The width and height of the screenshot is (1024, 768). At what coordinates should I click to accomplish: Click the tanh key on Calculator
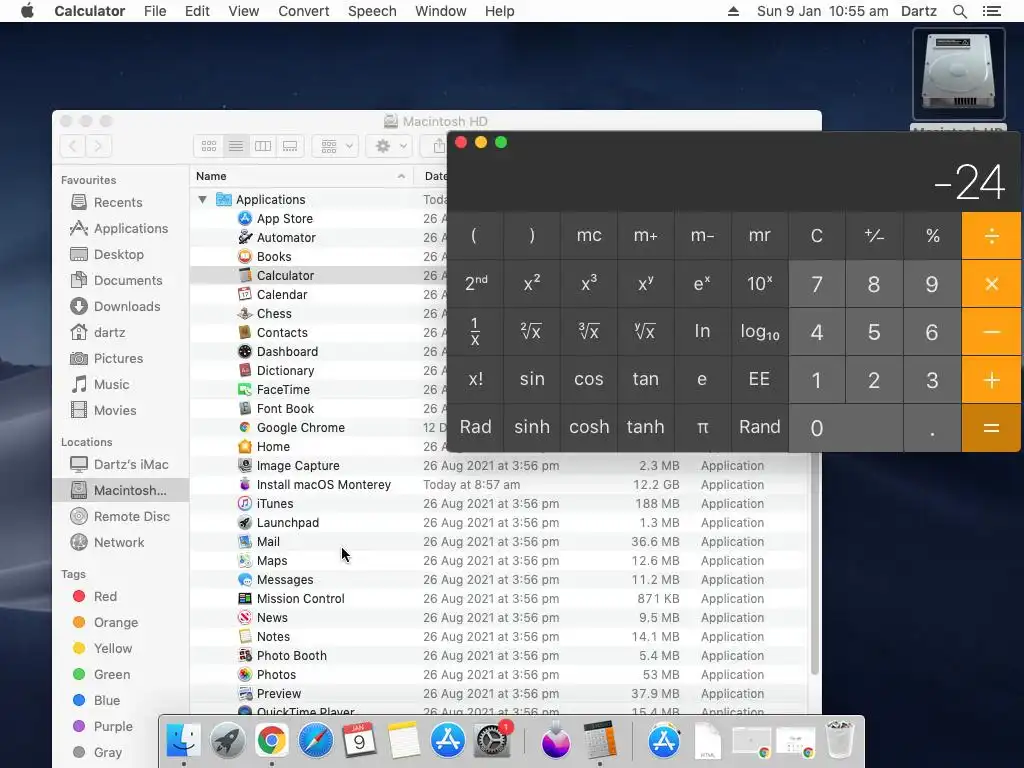(645, 428)
